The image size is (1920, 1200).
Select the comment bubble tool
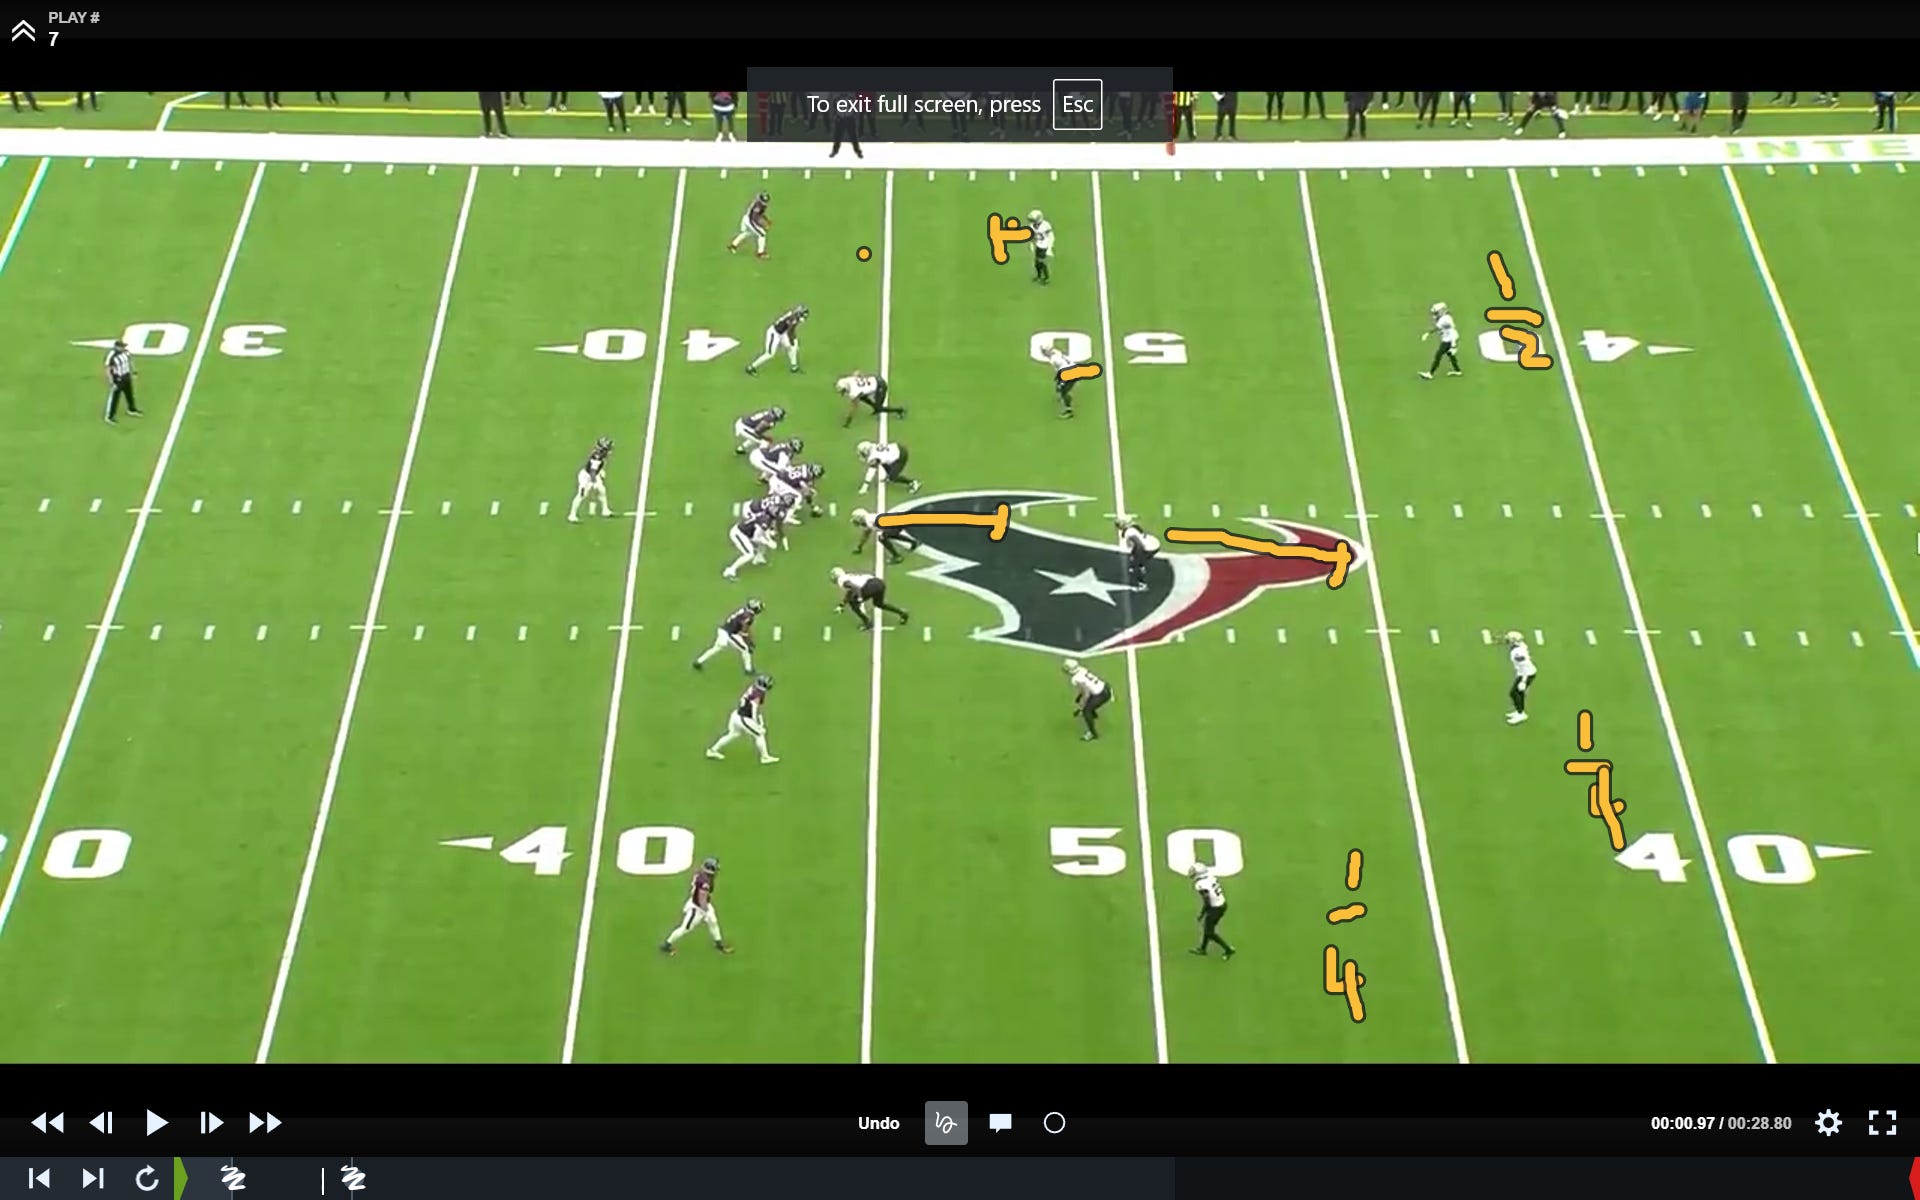click(x=1000, y=1123)
